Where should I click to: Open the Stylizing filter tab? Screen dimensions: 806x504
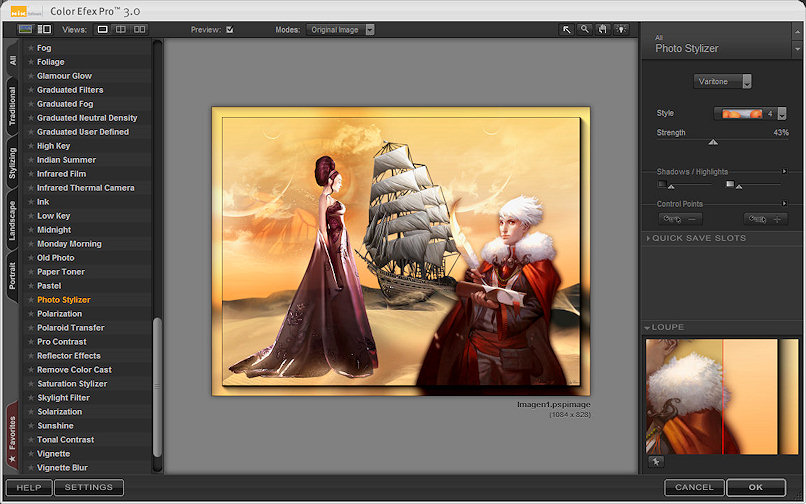coord(12,161)
